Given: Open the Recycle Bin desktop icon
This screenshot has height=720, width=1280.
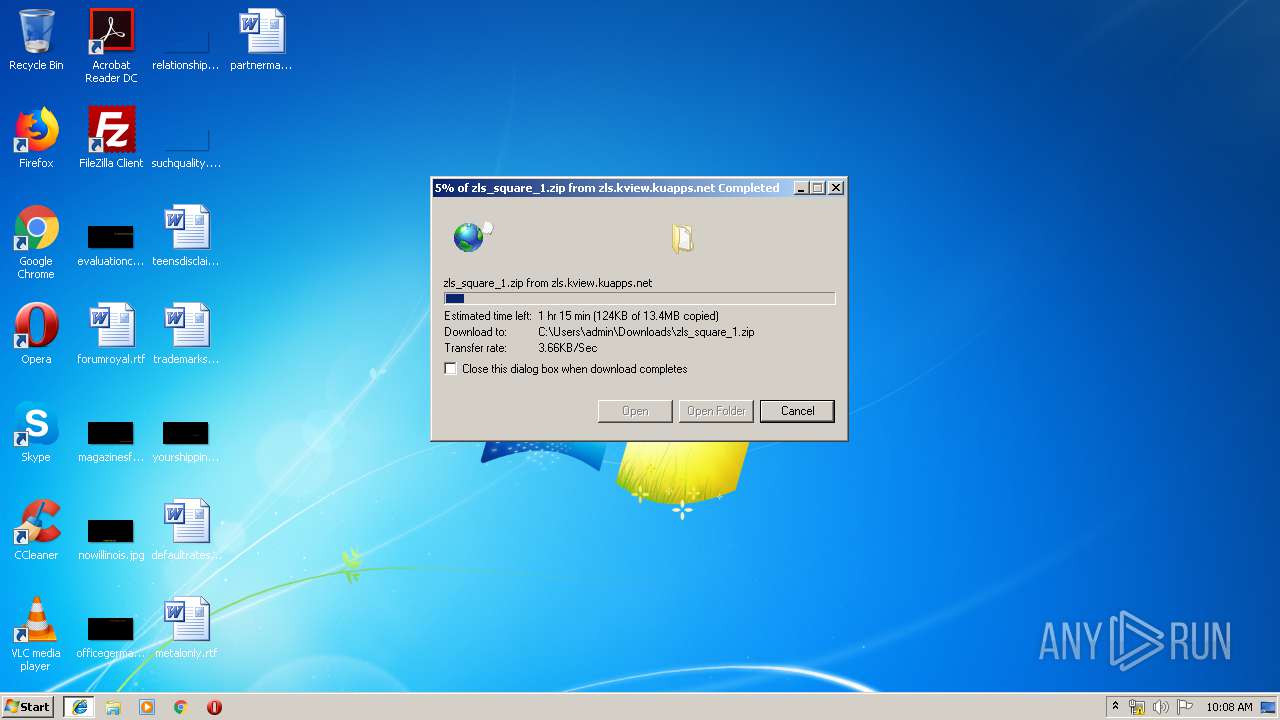Looking at the screenshot, I should [x=36, y=40].
